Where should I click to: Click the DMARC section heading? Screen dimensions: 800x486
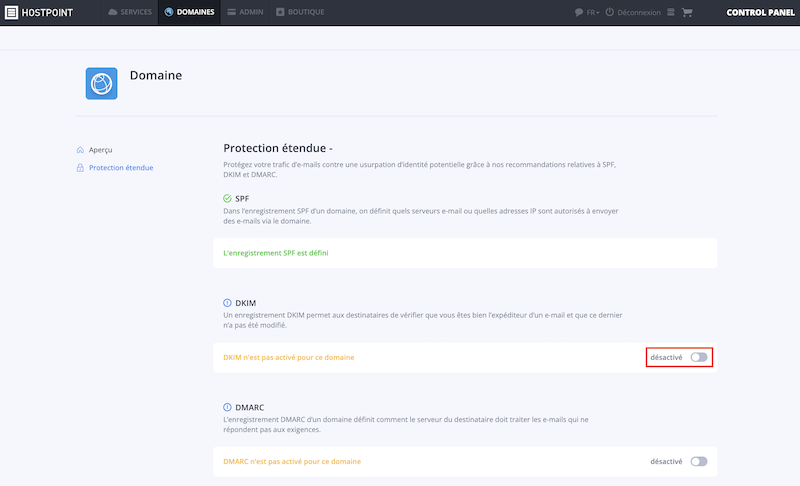point(249,407)
